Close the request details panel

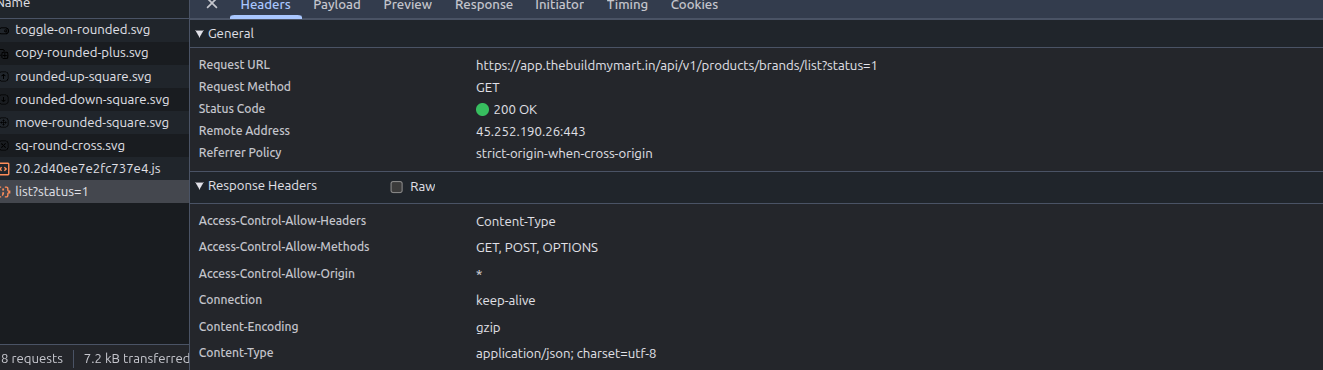[211, 5]
